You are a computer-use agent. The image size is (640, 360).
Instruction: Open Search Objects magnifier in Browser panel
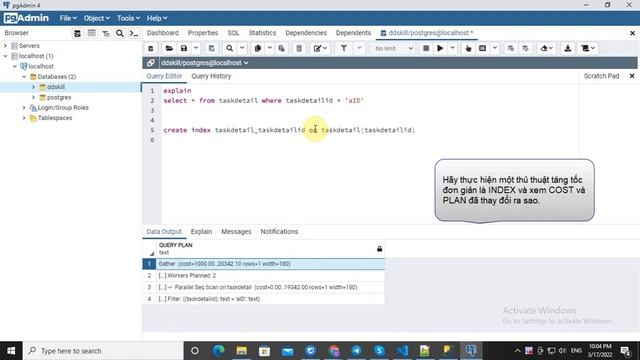pyautogui.click(x=120, y=33)
